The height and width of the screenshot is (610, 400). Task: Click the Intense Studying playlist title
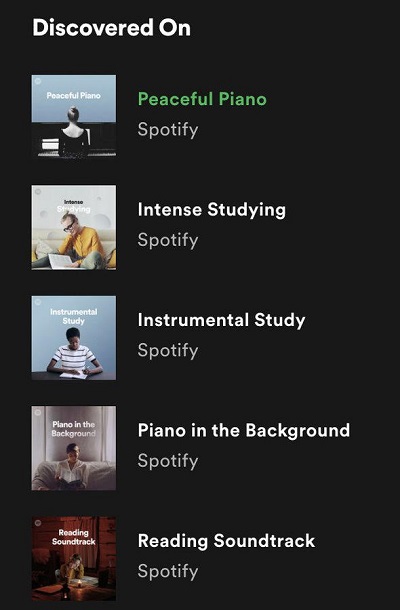coord(212,210)
